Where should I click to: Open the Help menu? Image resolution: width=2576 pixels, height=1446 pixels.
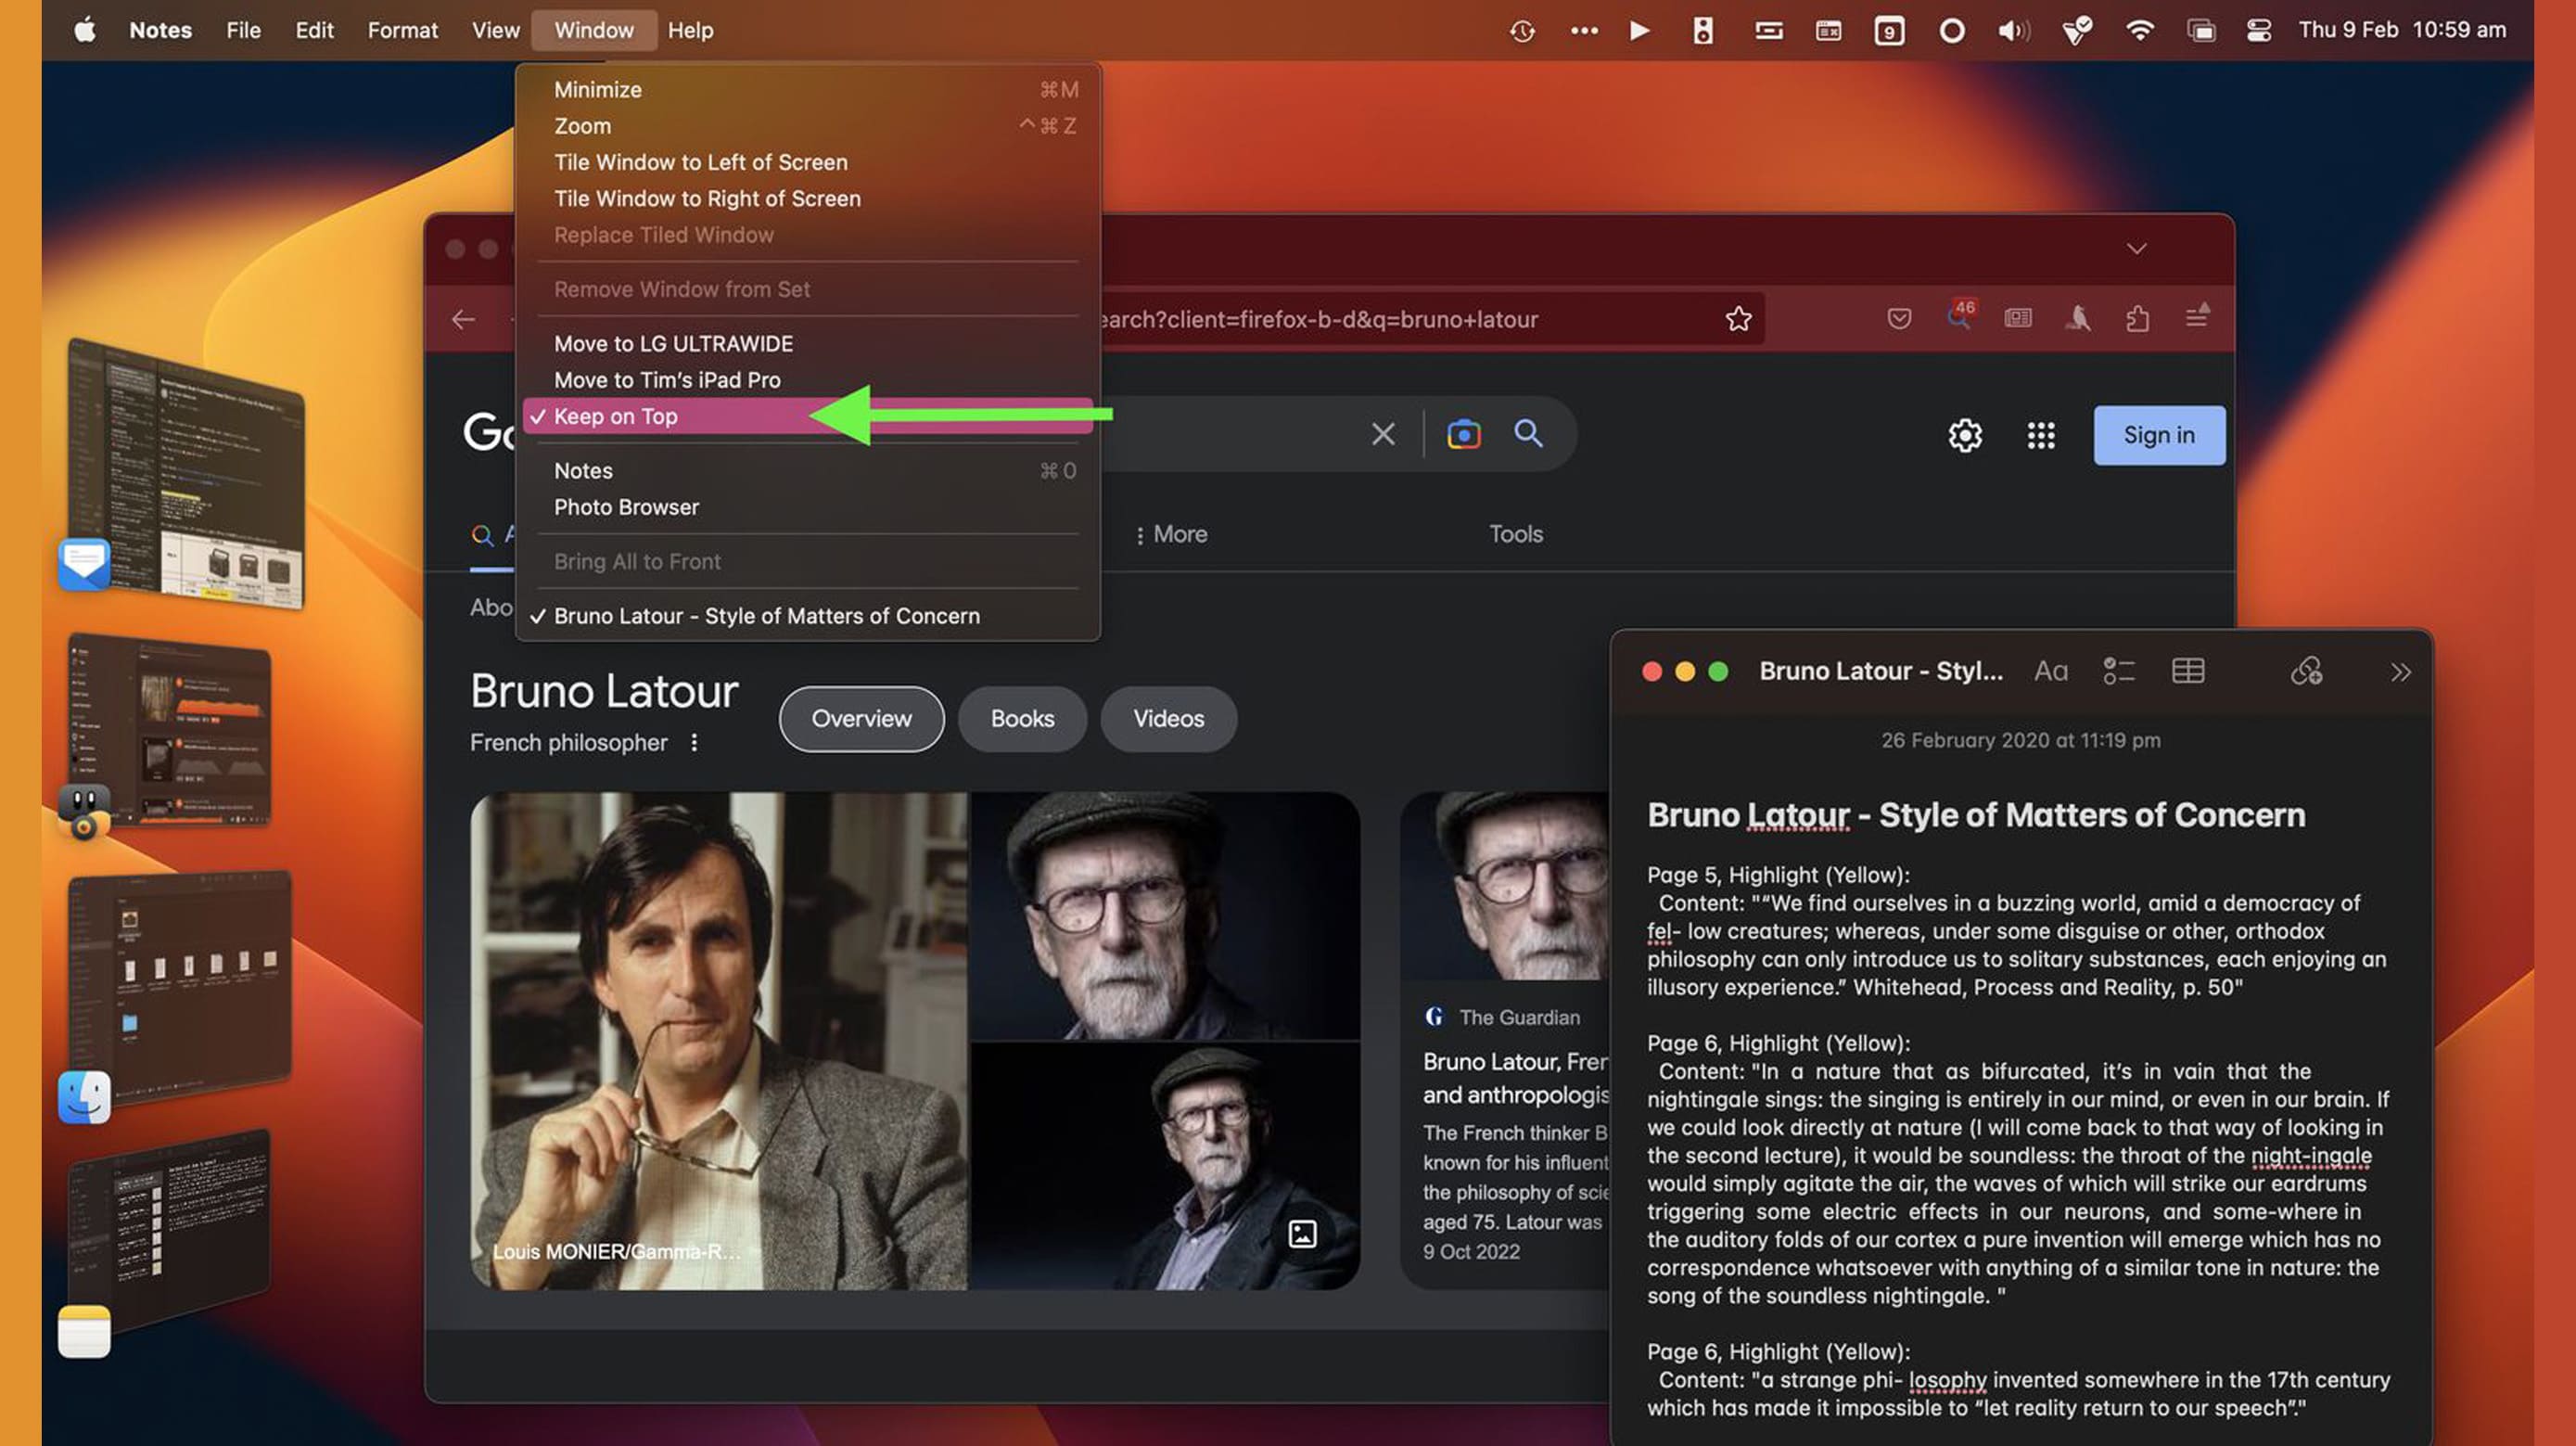pos(690,30)
